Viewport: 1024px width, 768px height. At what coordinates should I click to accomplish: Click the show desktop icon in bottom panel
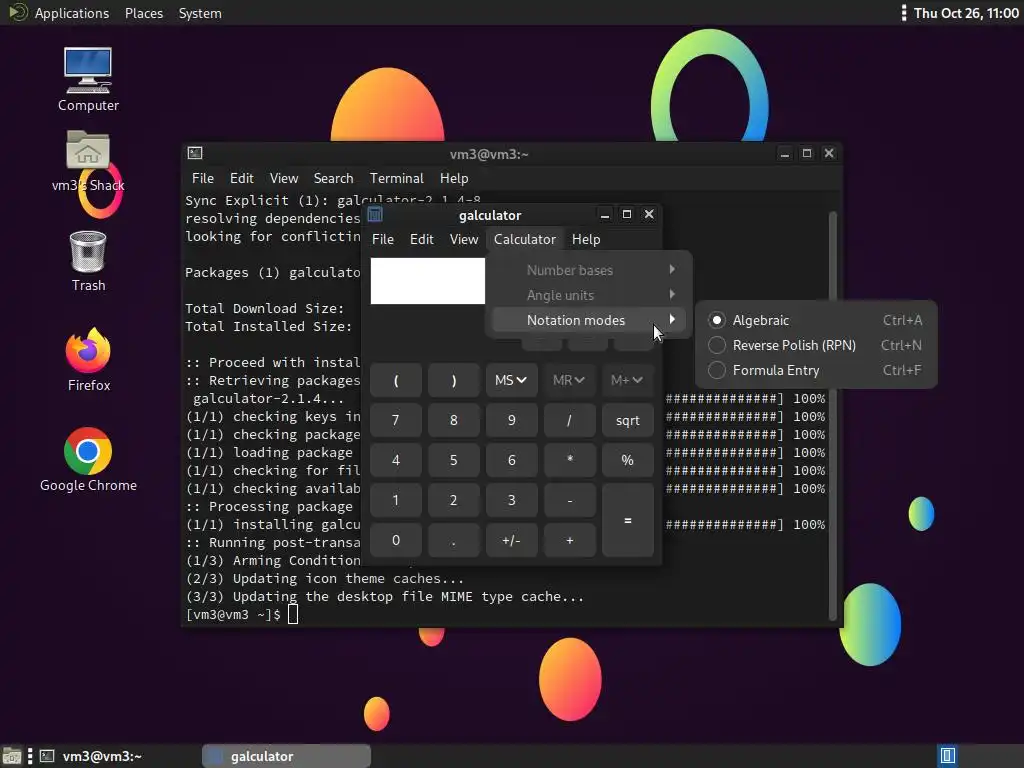12,756
